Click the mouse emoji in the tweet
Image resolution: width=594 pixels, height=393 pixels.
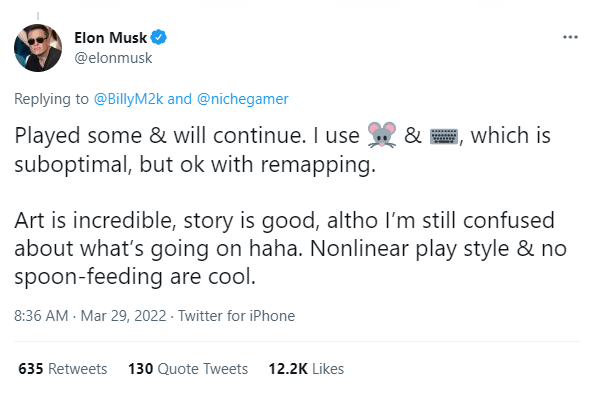coord(382,135)
